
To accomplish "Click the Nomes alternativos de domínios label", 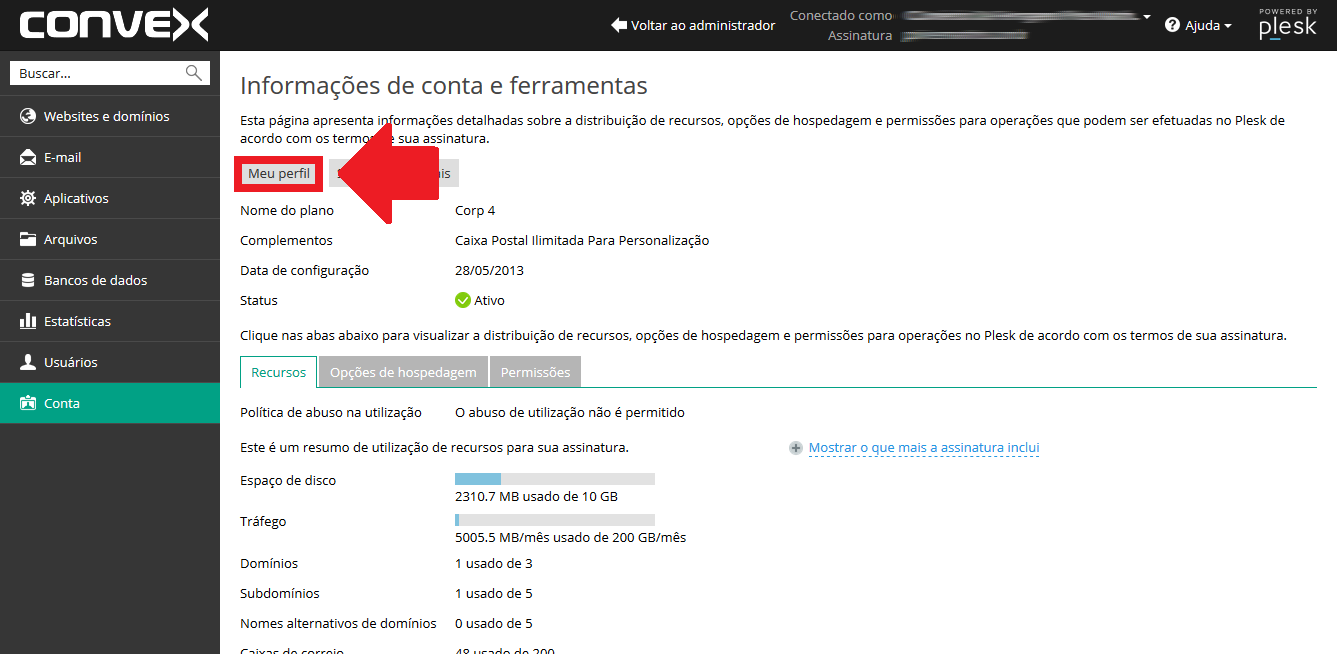I will (338, 623).
